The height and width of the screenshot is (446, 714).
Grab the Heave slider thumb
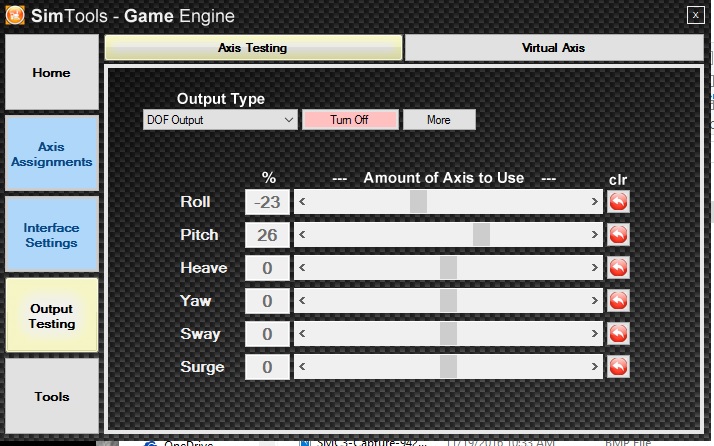448,267
